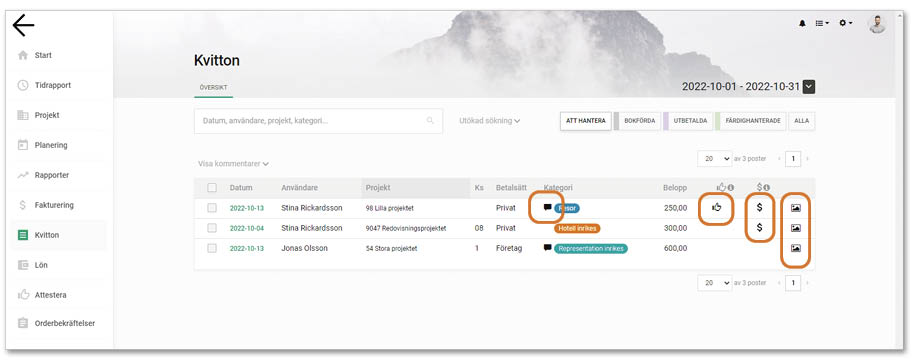The width and height of the screenshot is (912, 363).
Task: Check the 9047 Redovisningsprojektet row checkbox
Action: click(212, 228)
